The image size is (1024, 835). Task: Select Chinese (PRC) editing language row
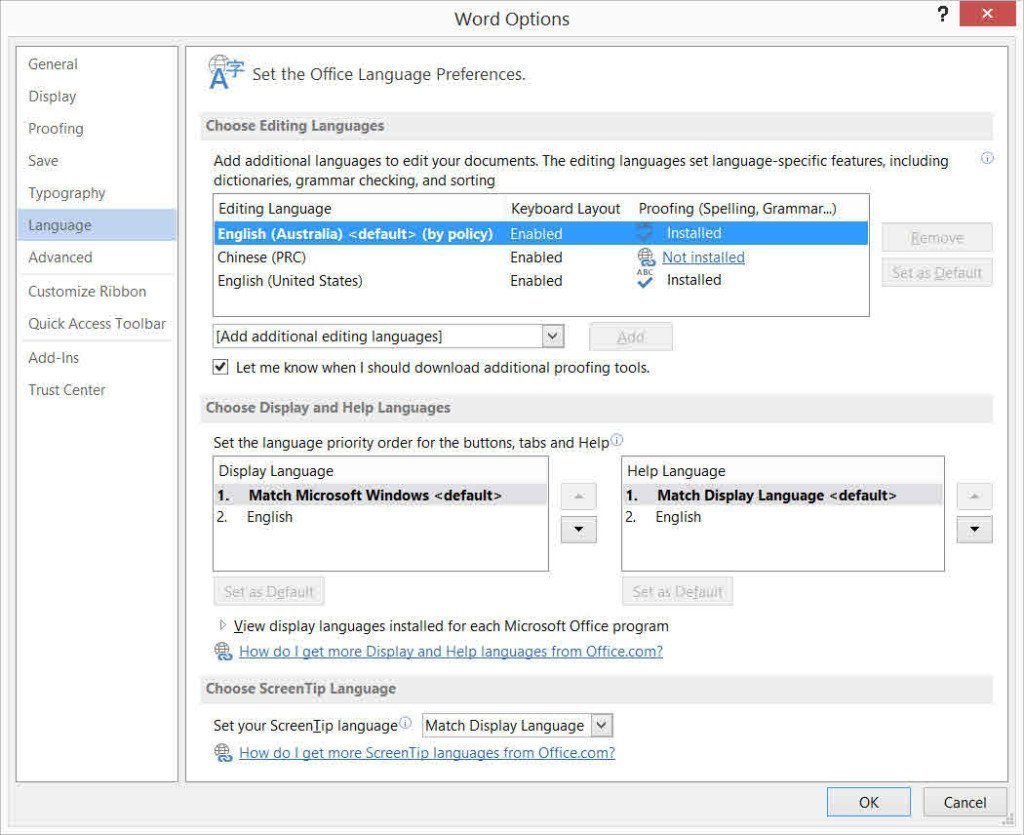[x=541, y=257]
